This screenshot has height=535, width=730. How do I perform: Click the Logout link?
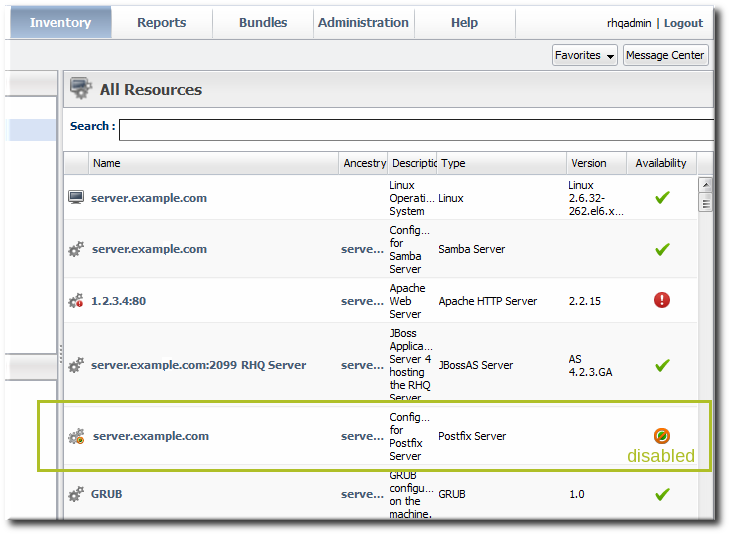pos(683,23)
